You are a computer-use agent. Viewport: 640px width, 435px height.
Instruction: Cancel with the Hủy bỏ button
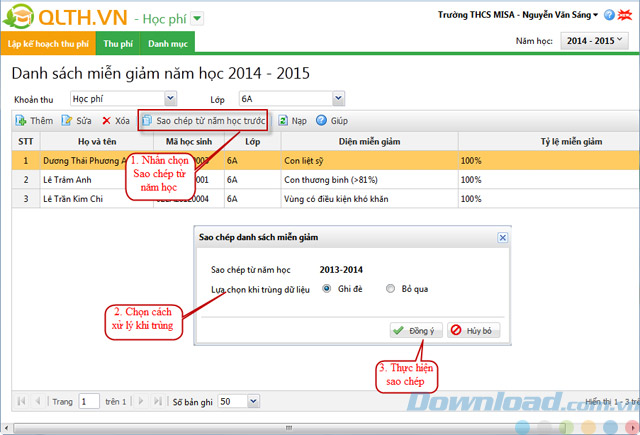coord(472,330)
